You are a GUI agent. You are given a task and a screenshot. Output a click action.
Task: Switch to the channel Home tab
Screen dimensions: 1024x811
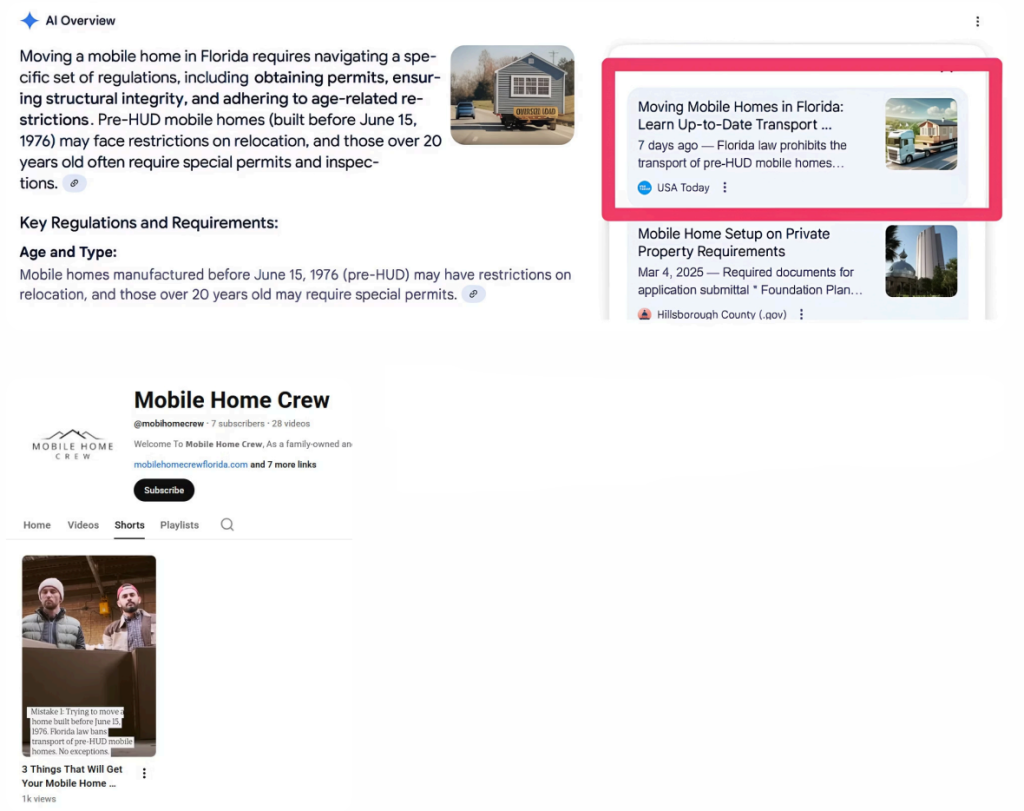click(37, 525)
